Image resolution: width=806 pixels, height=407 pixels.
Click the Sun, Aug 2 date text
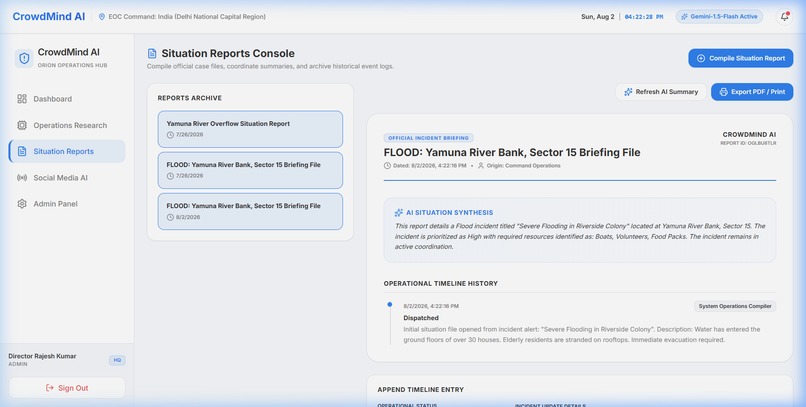click(597, 16)
